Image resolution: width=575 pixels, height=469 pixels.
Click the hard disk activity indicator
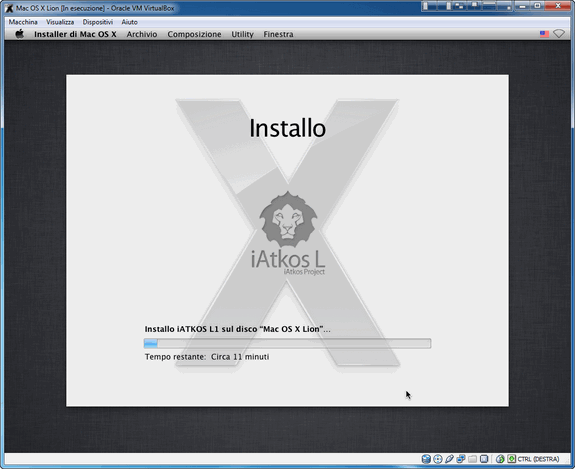point(426,459)
